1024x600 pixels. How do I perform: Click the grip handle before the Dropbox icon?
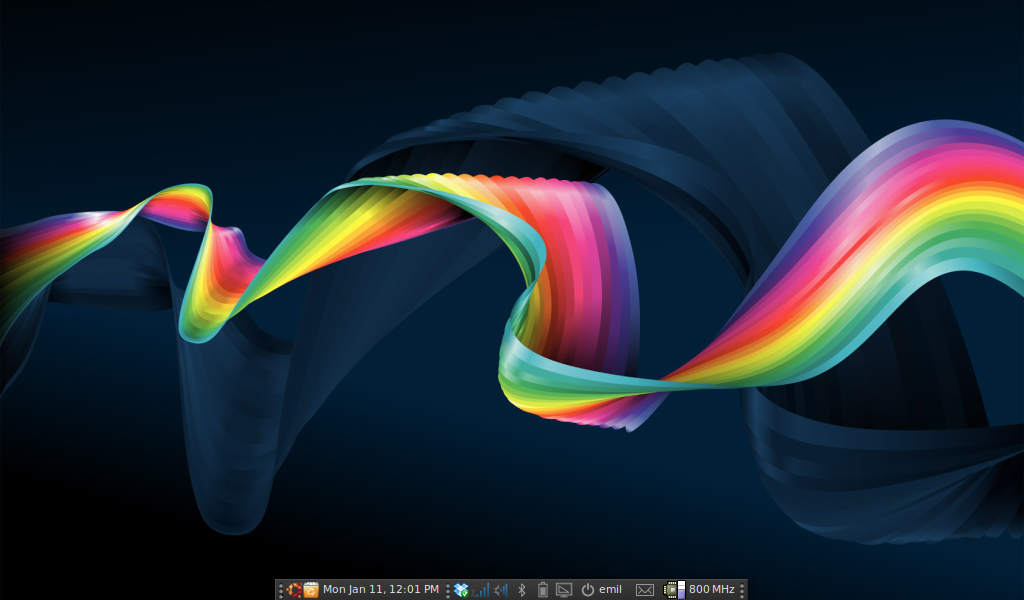pos(447,590)
